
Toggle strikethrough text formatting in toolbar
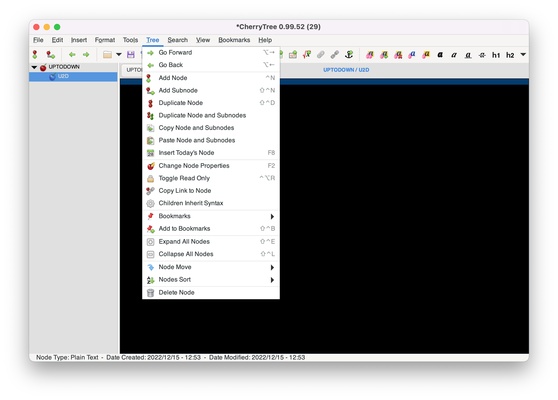(x=482, y=55)
